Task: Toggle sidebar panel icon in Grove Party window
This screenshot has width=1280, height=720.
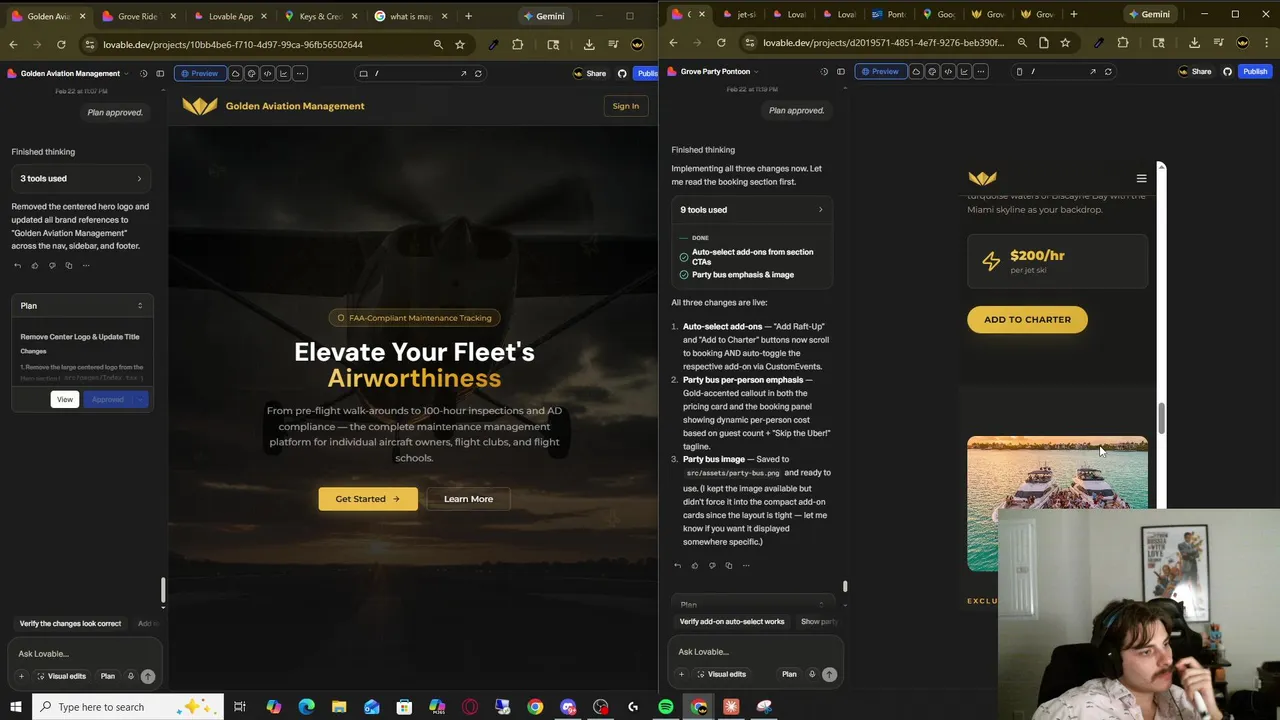Action: click(841, 71)
